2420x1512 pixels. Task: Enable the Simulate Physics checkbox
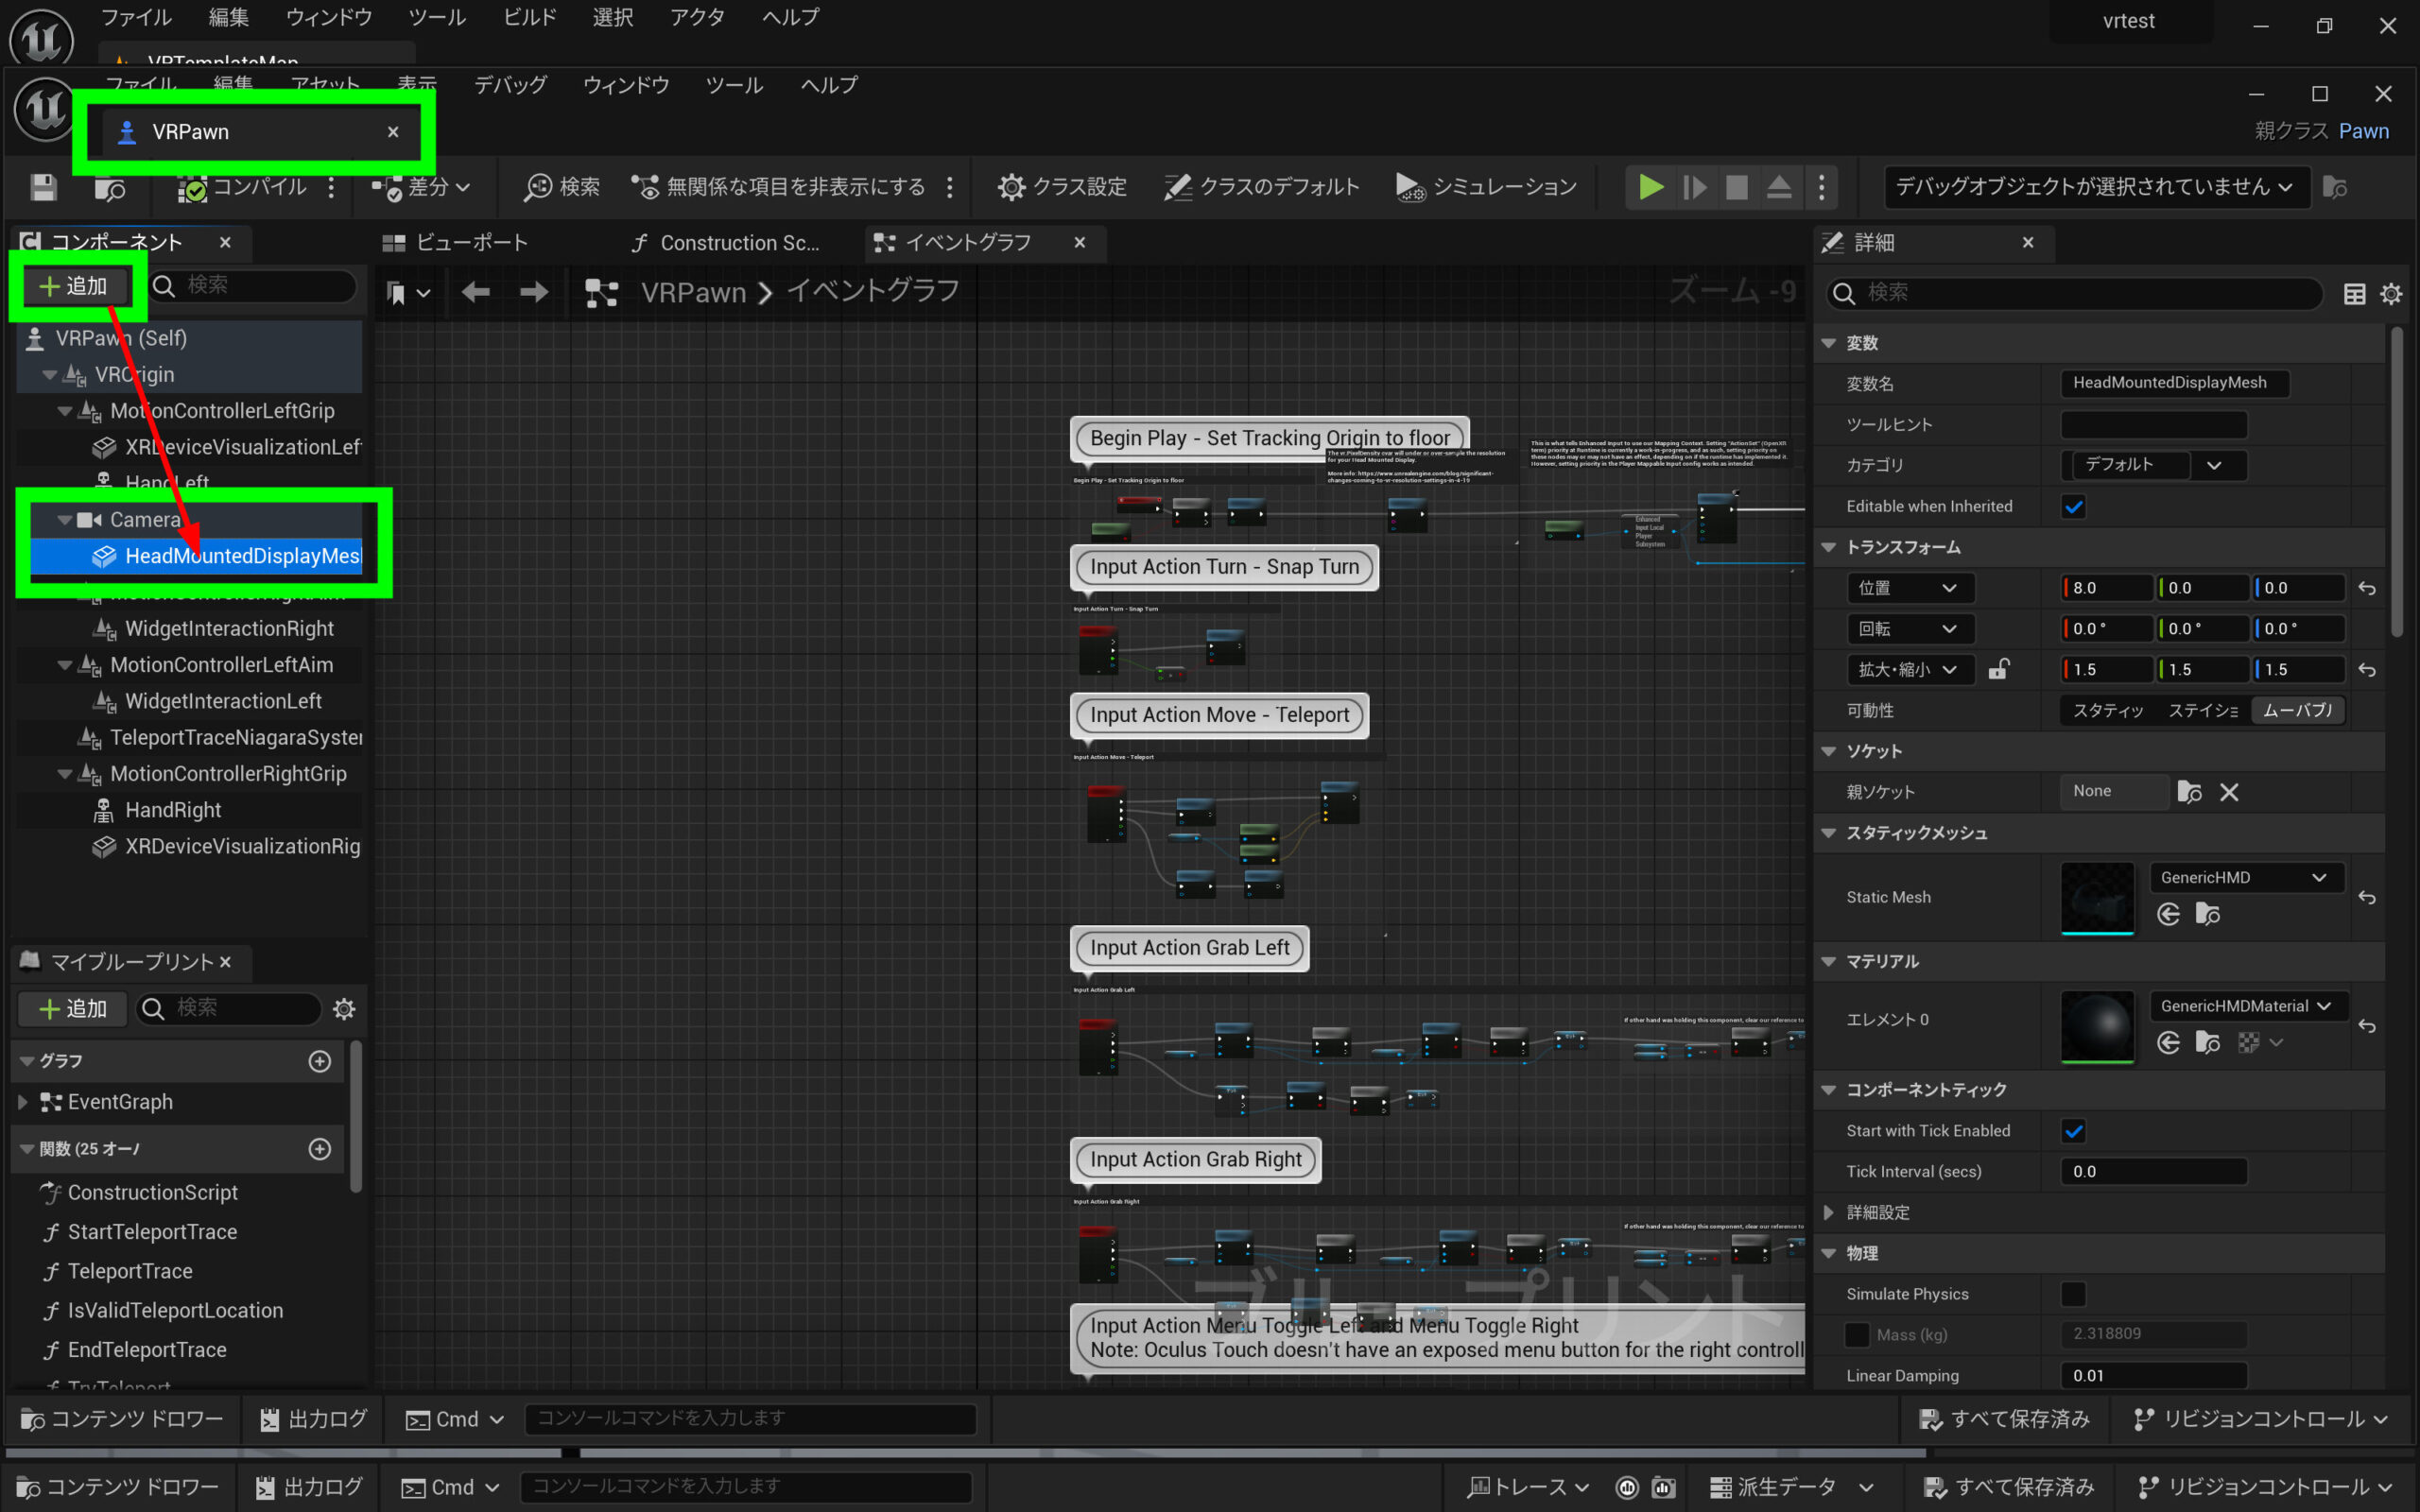click(2073, 1294)
